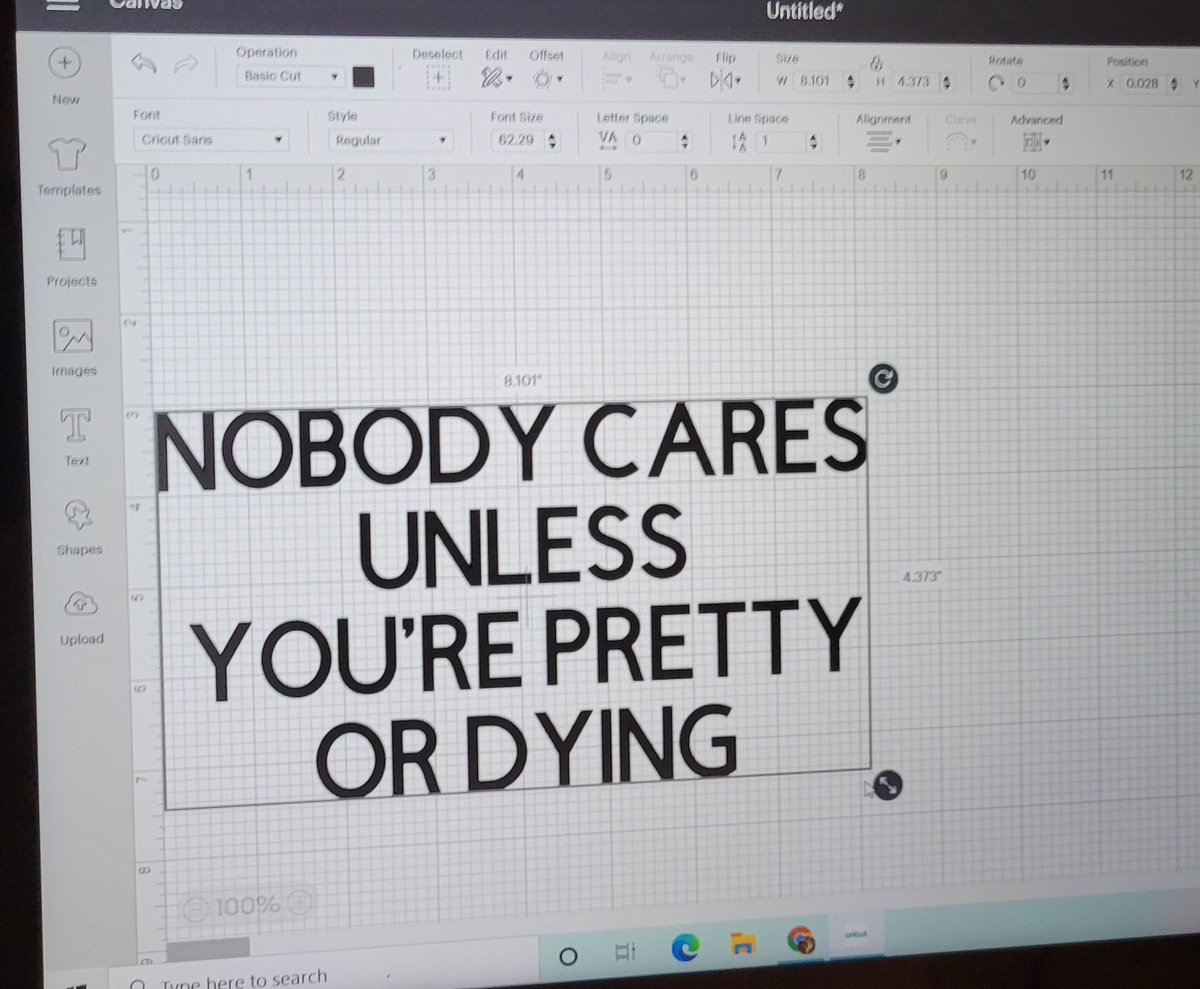The image size is (1200, 989).
Task: Open the Style dropdown showing Regular
Action: (390, 141)
